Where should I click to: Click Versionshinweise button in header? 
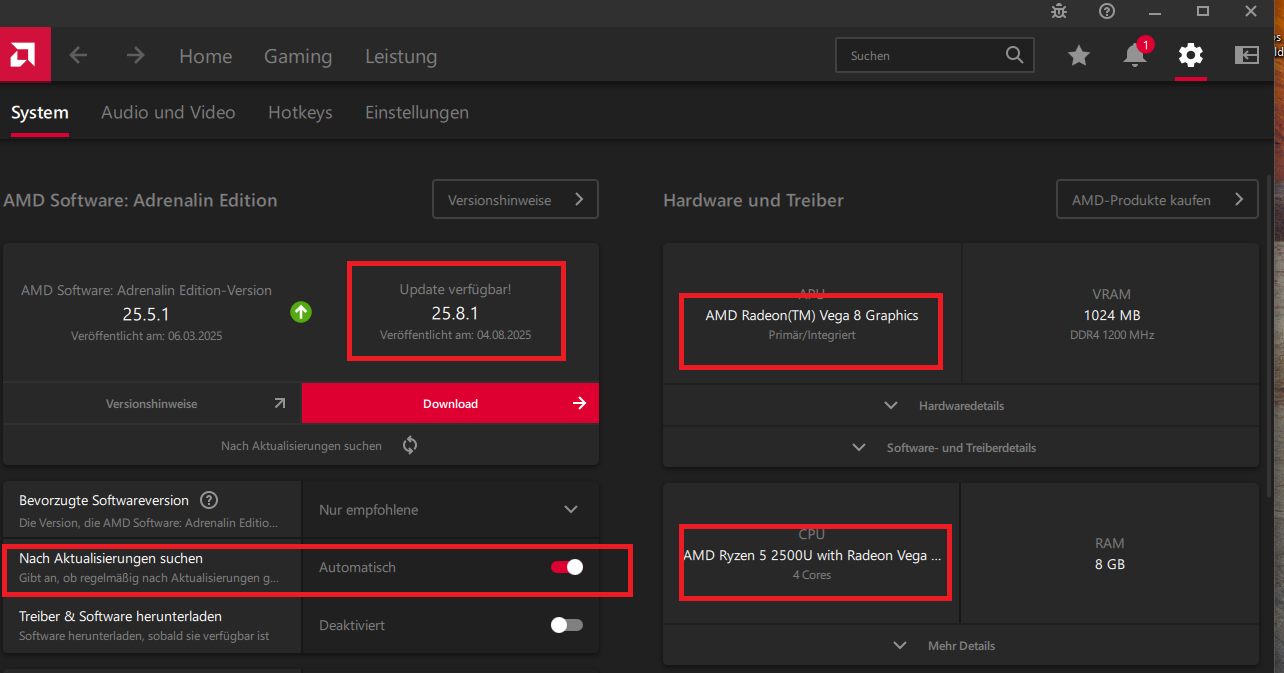[x=515, y=200]
